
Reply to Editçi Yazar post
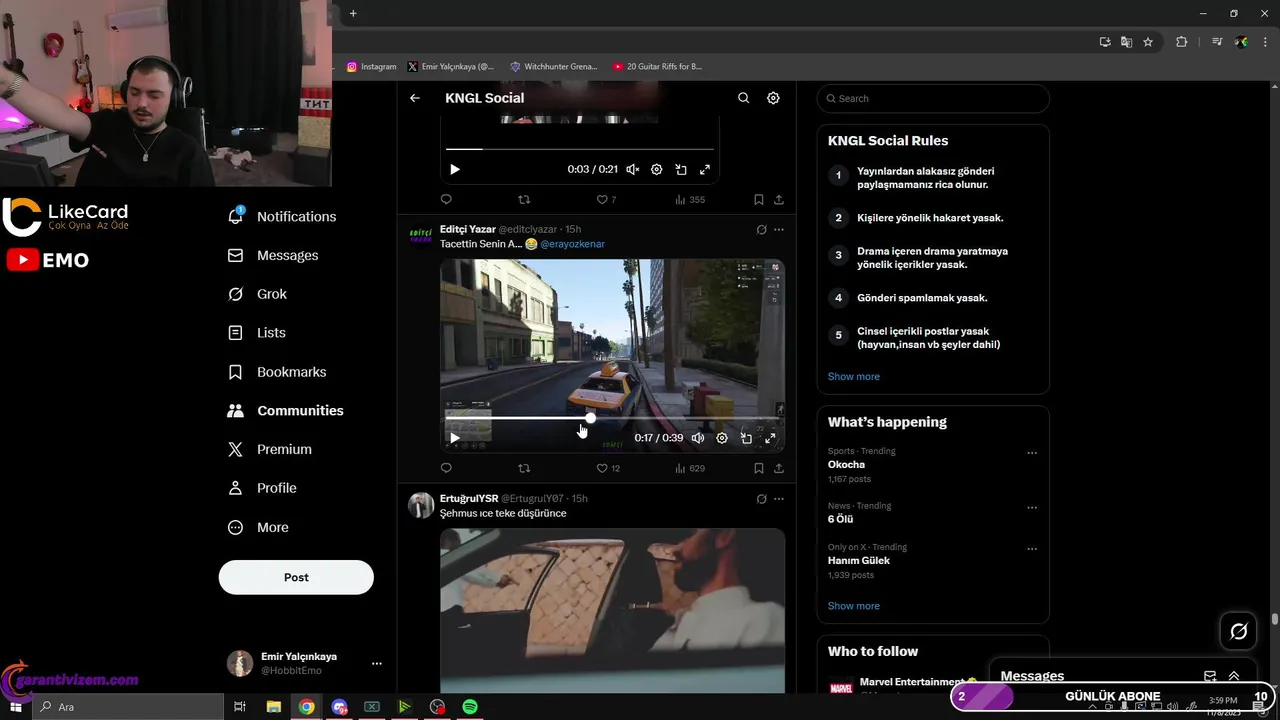[446, 468]
